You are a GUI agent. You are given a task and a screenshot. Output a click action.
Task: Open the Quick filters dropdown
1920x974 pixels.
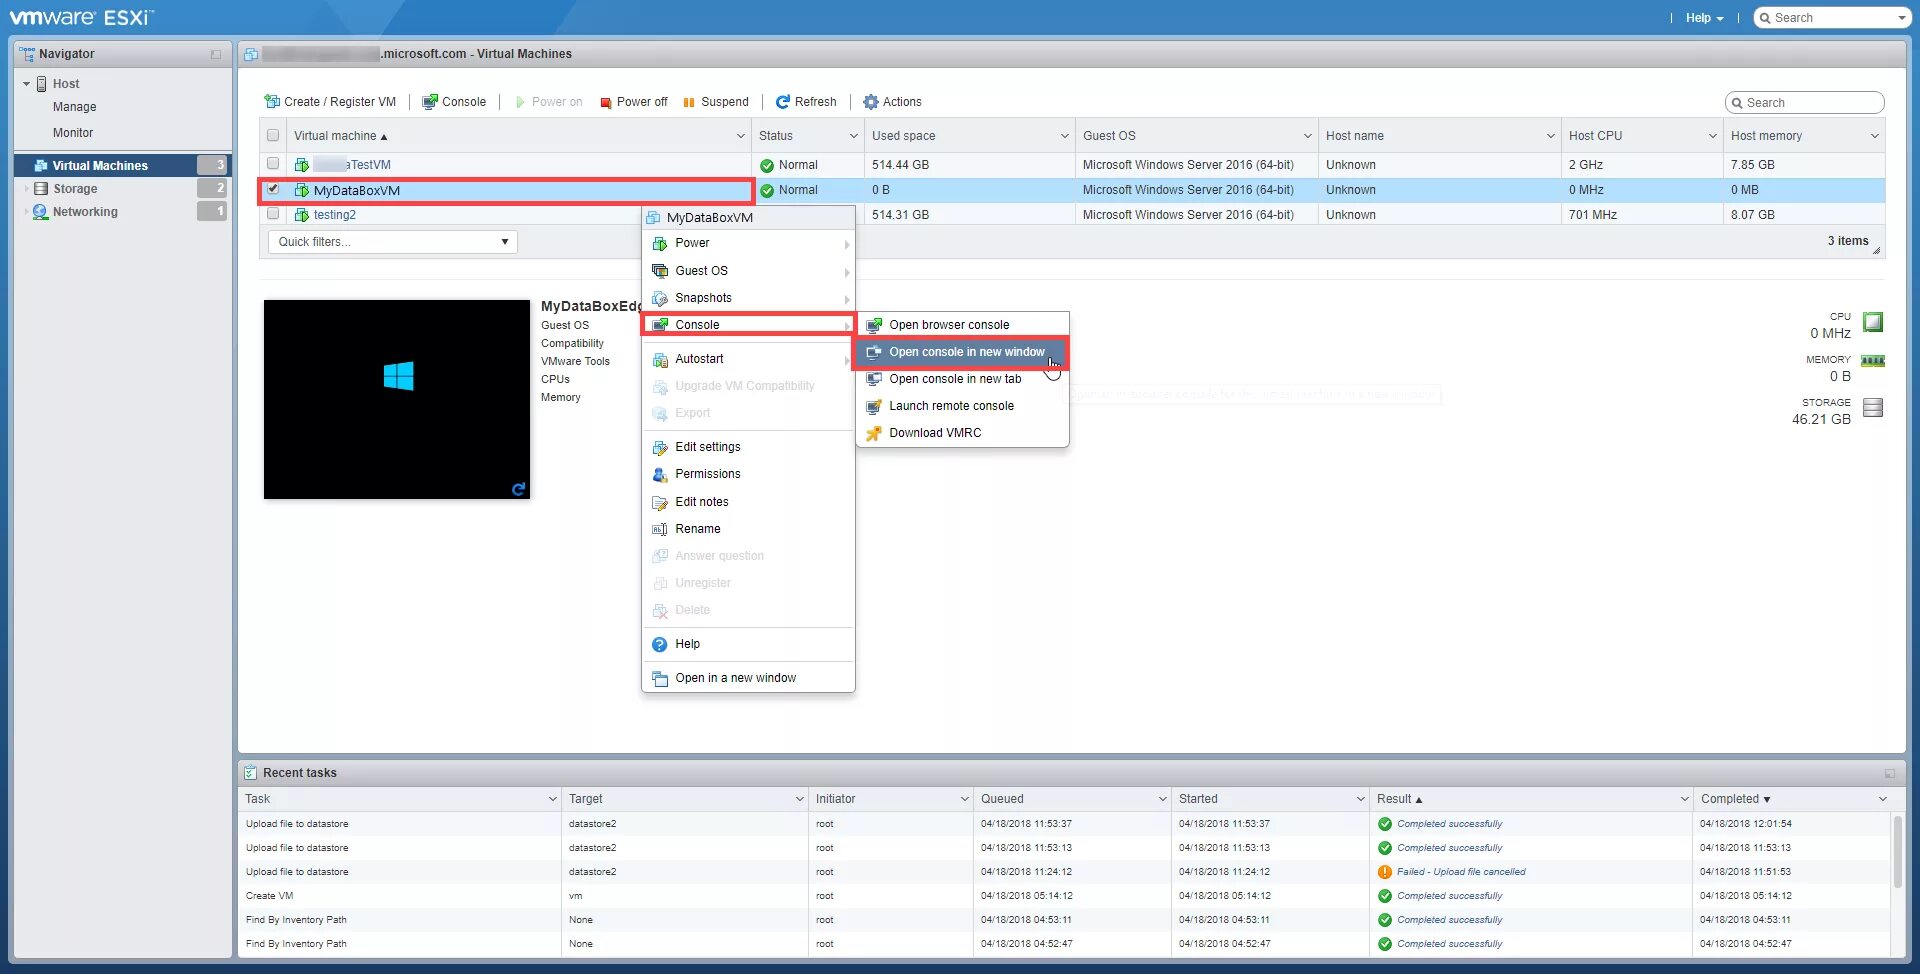pos(393,242)
